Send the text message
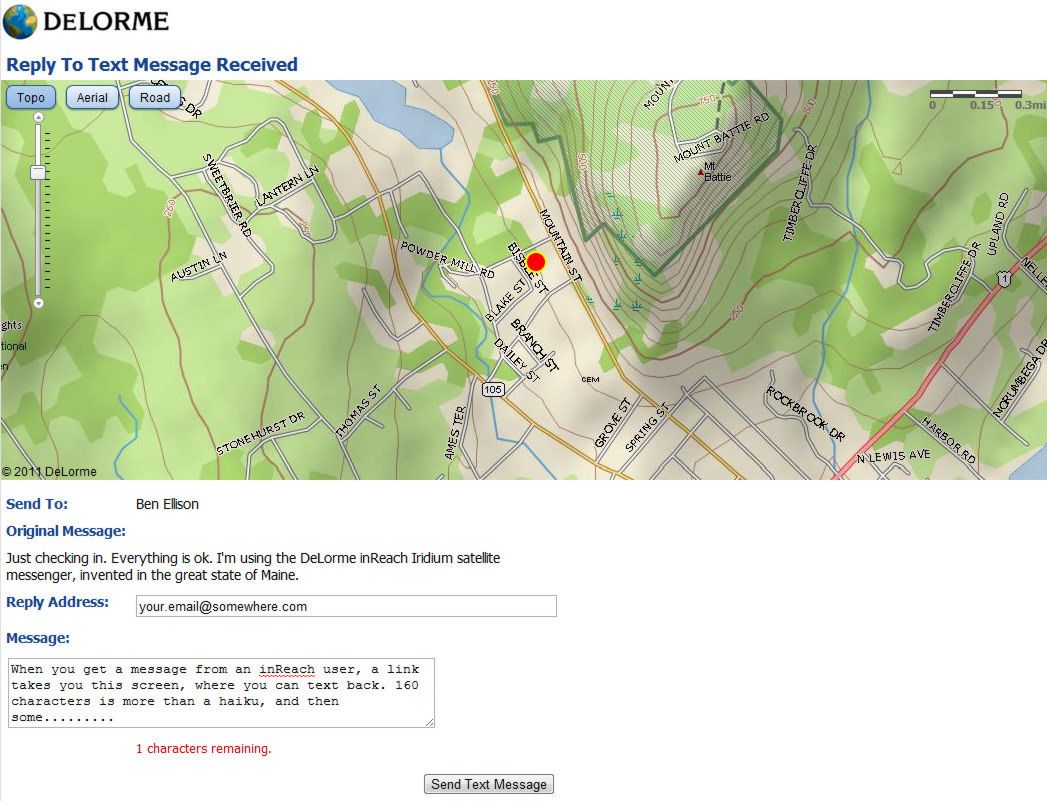The height and width of the screenshot is (801, 1047). coord(489,784)
